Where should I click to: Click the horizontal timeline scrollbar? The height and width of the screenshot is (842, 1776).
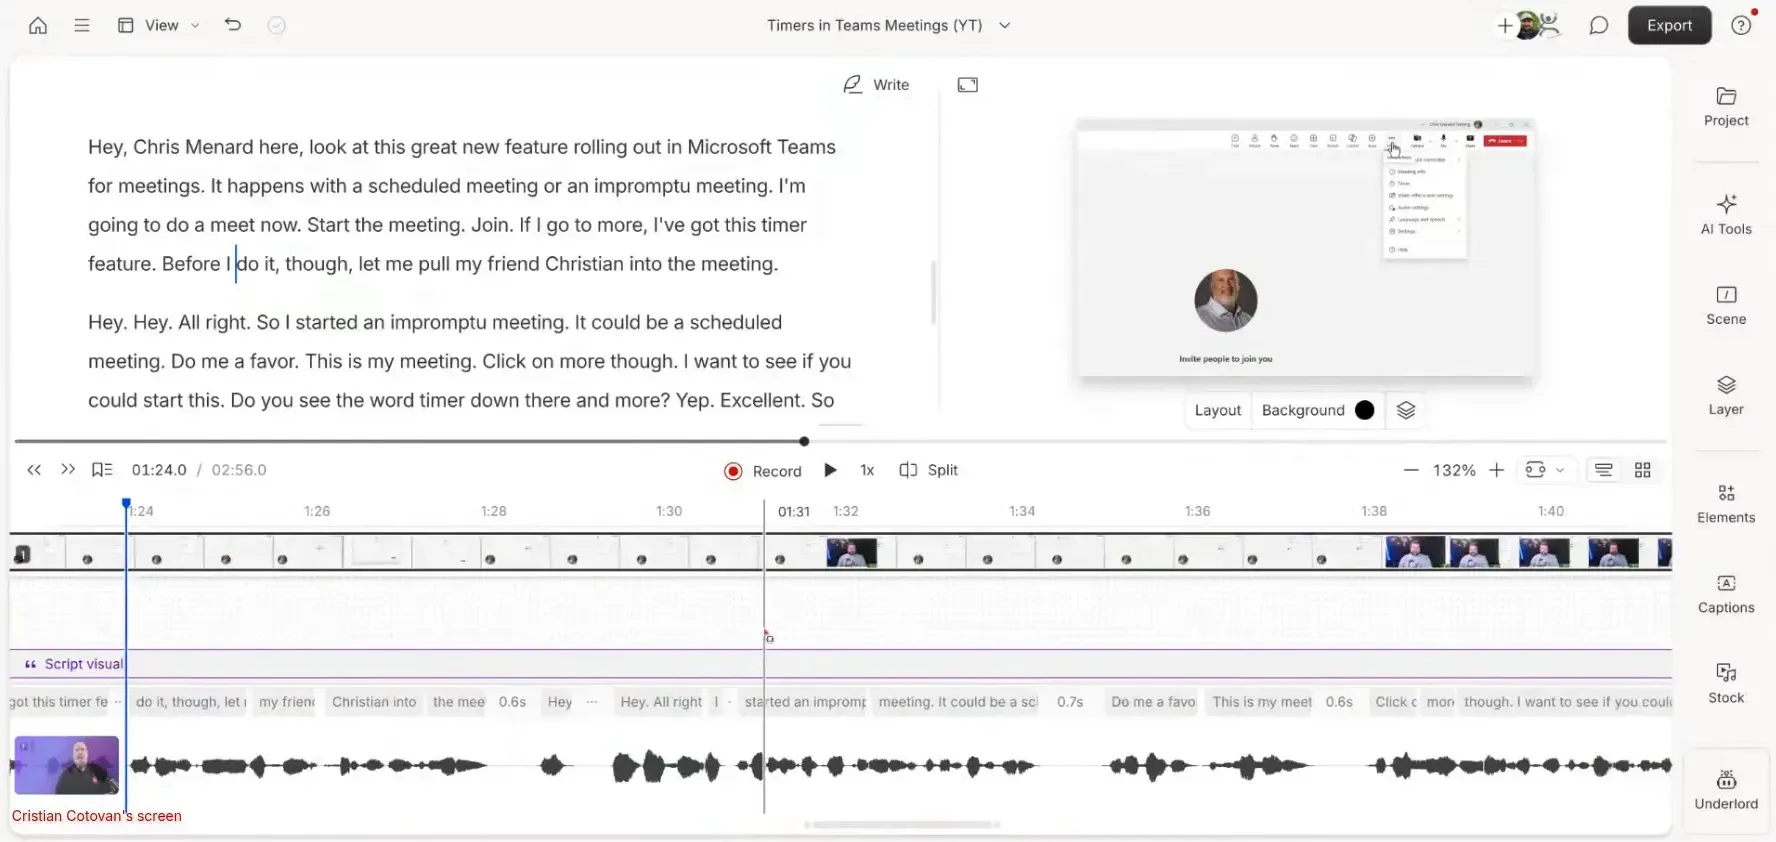click(901, 825)
